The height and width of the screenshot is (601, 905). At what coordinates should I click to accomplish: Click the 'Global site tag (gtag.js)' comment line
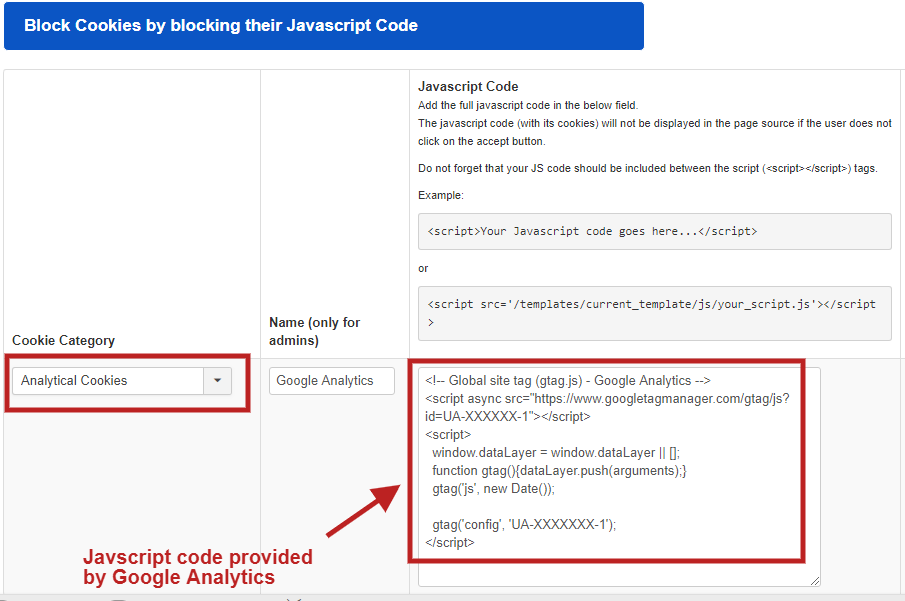coord(568,380)
